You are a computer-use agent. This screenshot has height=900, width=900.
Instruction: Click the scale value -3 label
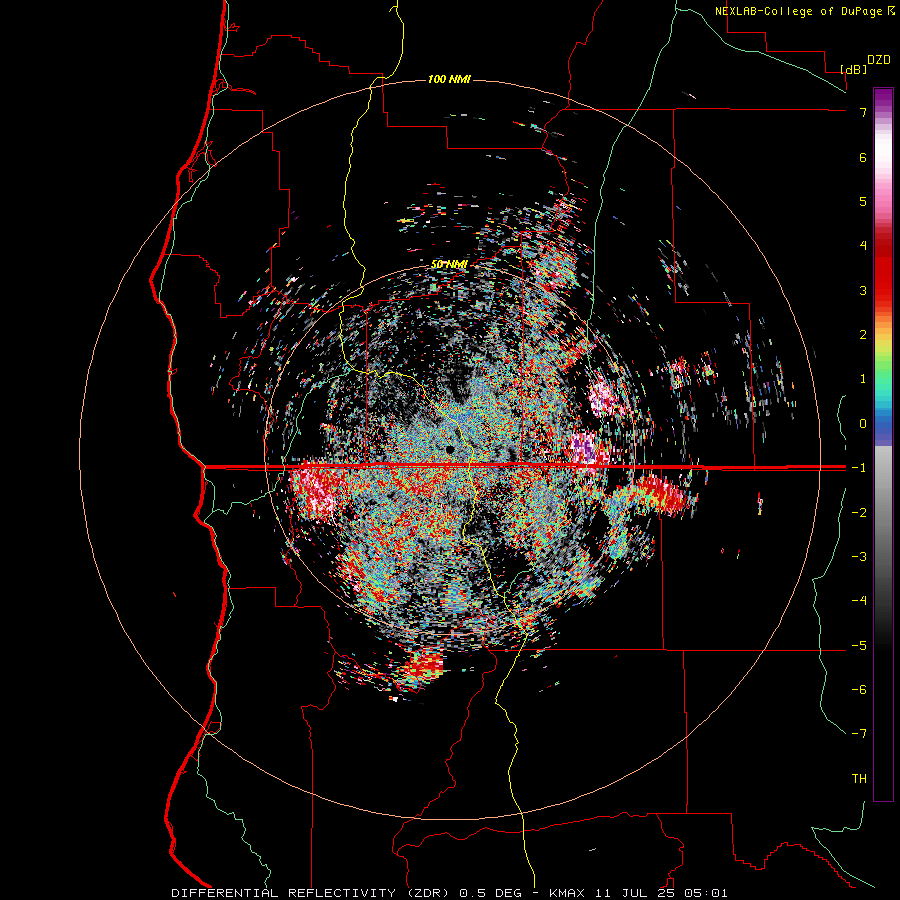click(859, 556)
